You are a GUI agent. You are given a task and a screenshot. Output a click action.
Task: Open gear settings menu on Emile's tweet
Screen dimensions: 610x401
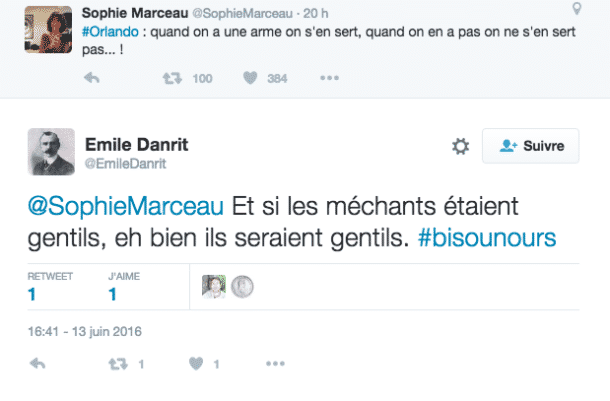[460, 146]
